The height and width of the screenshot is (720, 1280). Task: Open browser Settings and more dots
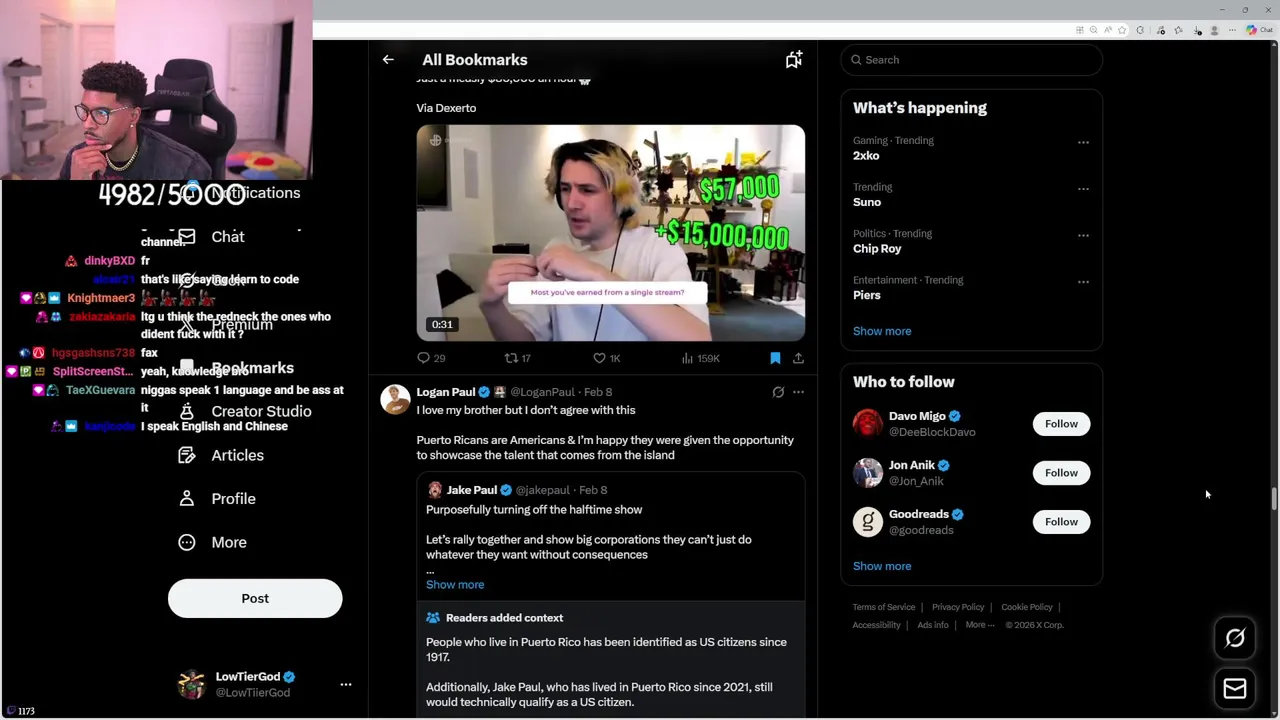click(1232, 30)
